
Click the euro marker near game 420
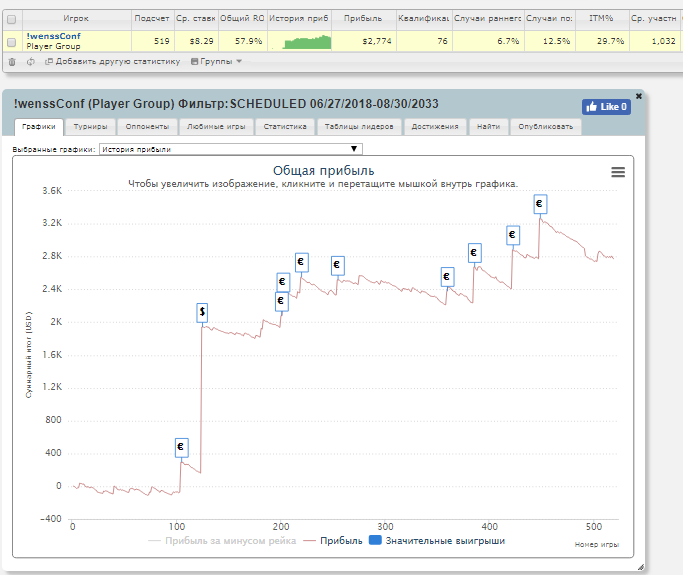[513, 235]
